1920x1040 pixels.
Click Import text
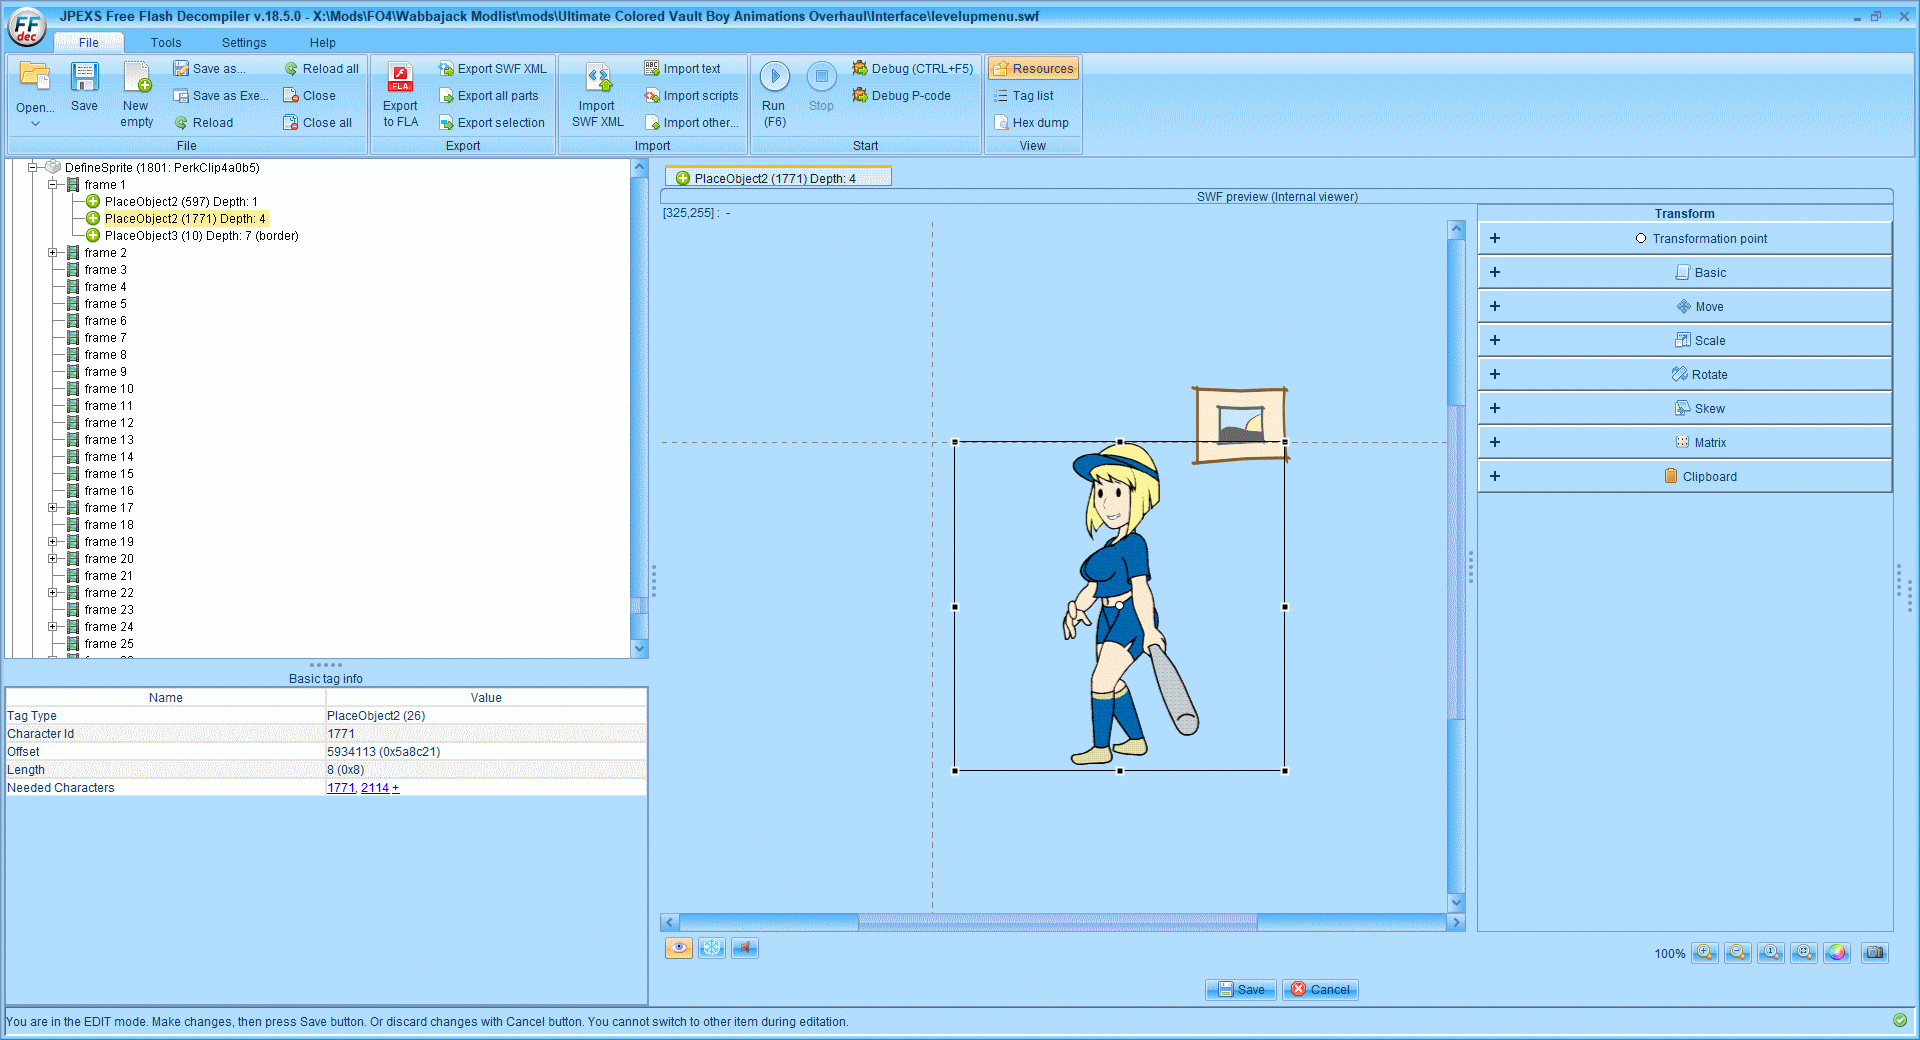[682, 69]
